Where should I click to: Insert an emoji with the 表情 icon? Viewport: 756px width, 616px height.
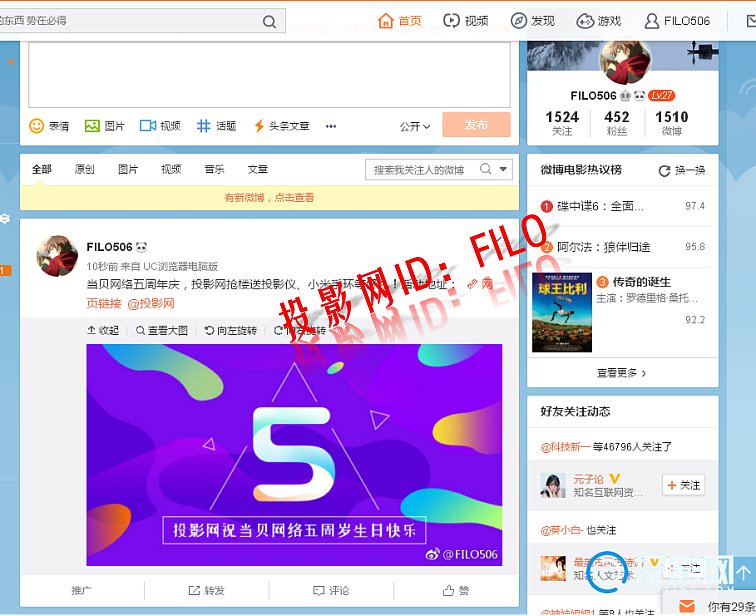click(49, 126)
